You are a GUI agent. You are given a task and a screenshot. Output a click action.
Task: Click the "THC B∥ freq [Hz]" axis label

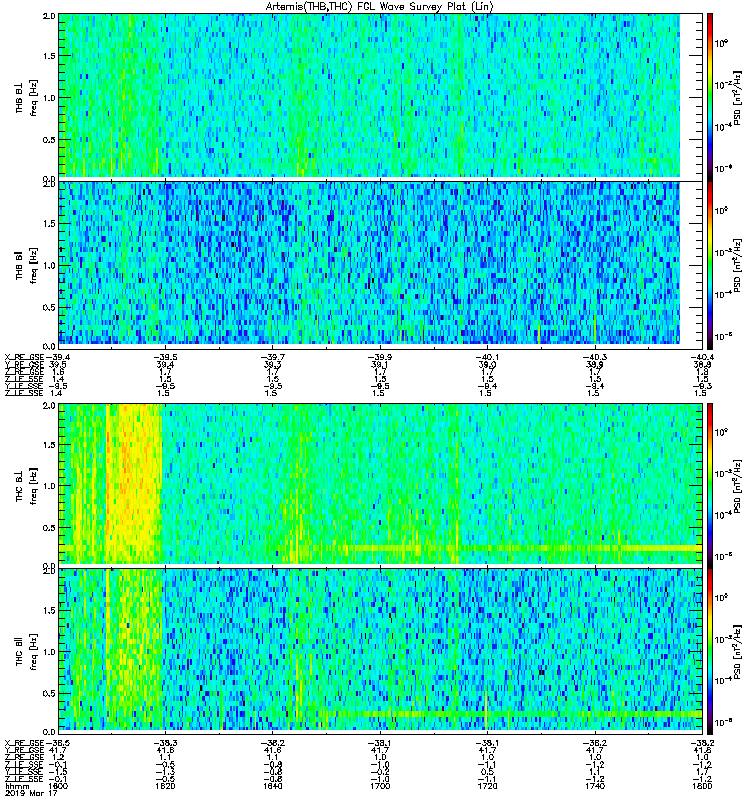click(27, 652)
